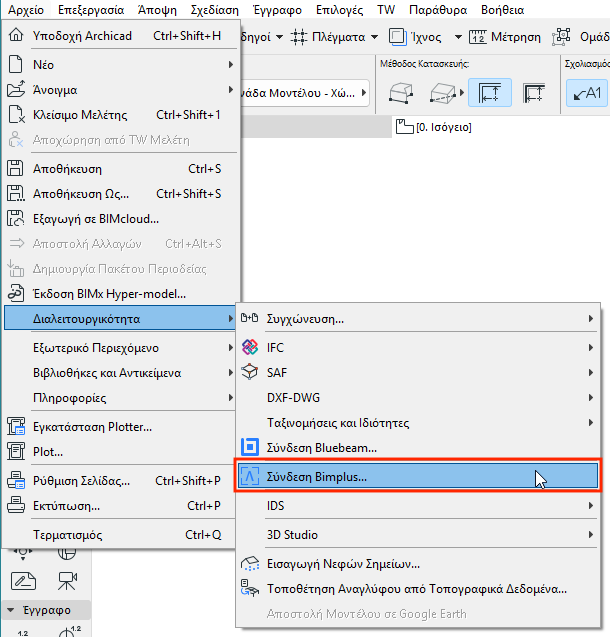Open the TW menu

coord(386,10)
